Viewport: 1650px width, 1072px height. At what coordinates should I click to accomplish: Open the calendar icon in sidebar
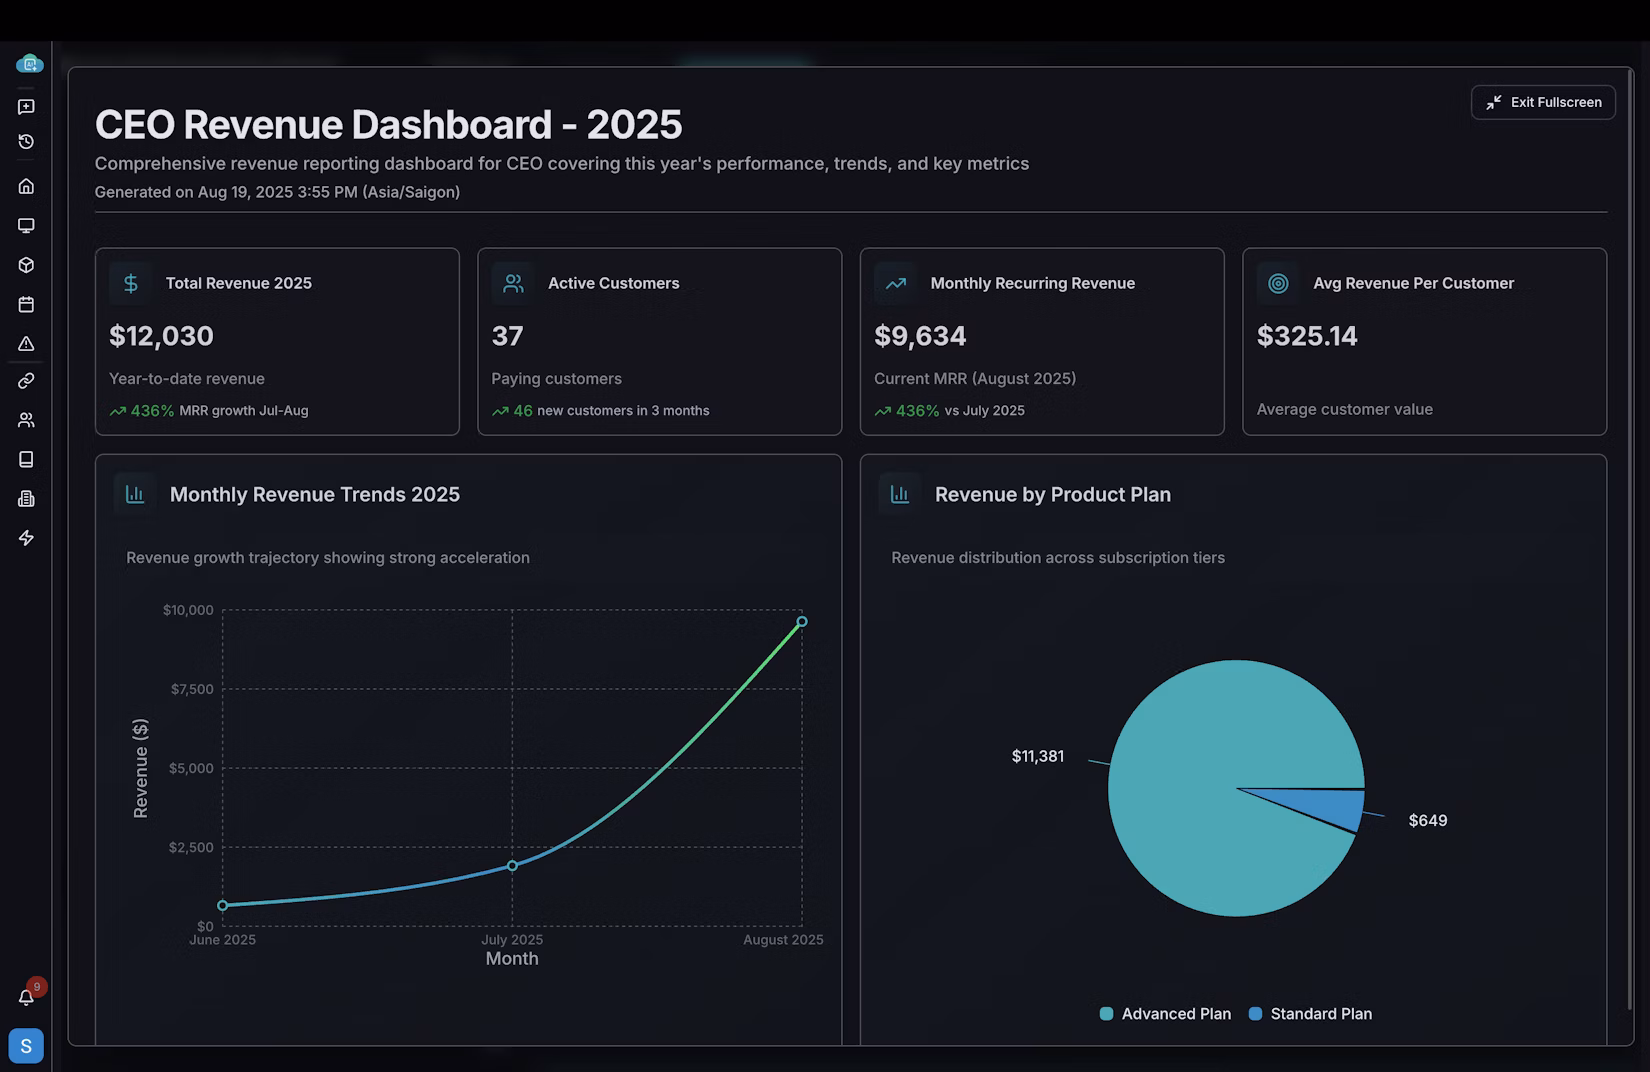tap(26, 305)
